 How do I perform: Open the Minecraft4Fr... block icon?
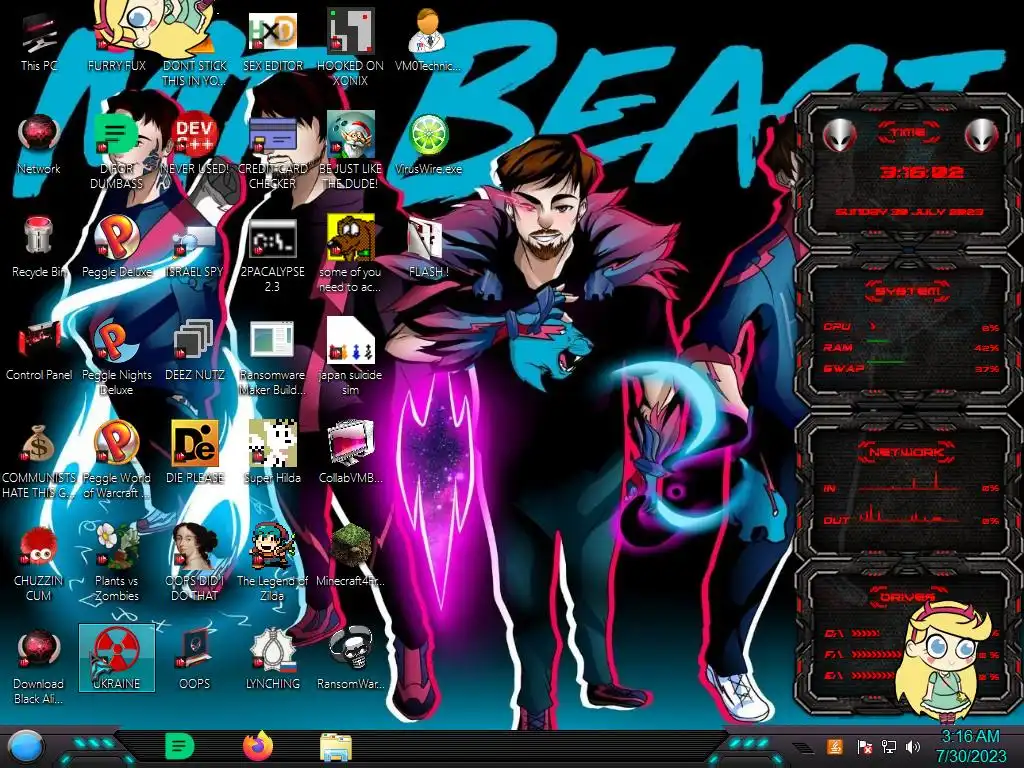pos(350,556)
